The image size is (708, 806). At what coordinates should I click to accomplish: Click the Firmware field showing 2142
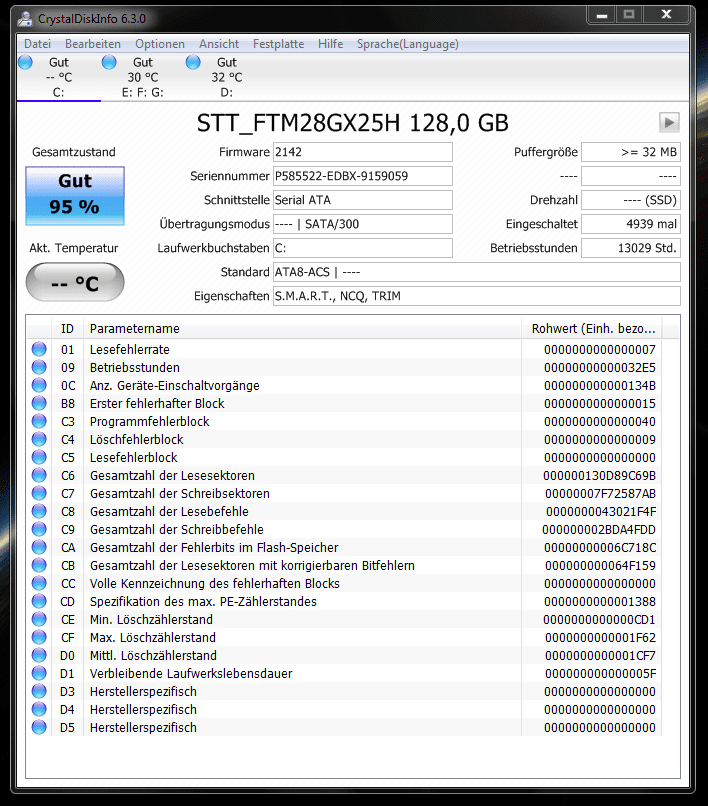362,152
